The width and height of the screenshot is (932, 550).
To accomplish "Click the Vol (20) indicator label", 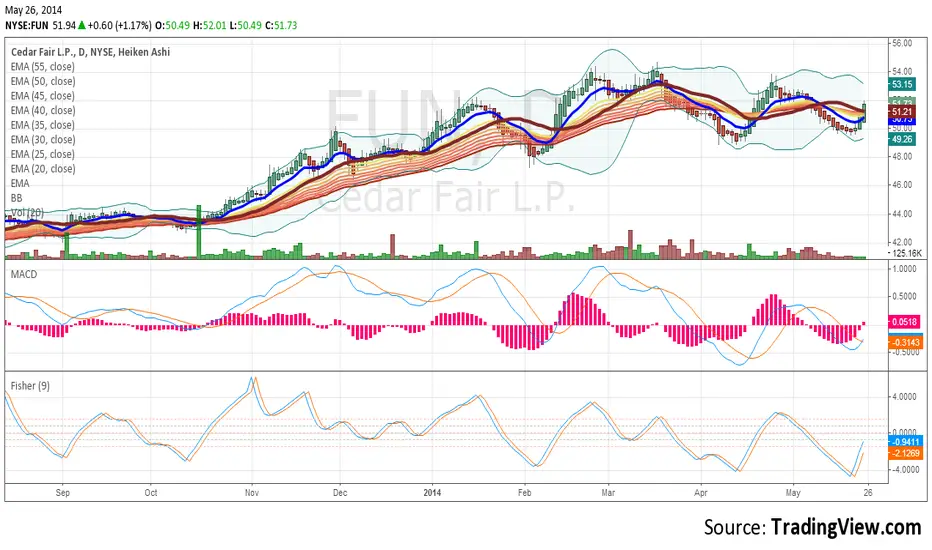I will click(x=27, y=212).
